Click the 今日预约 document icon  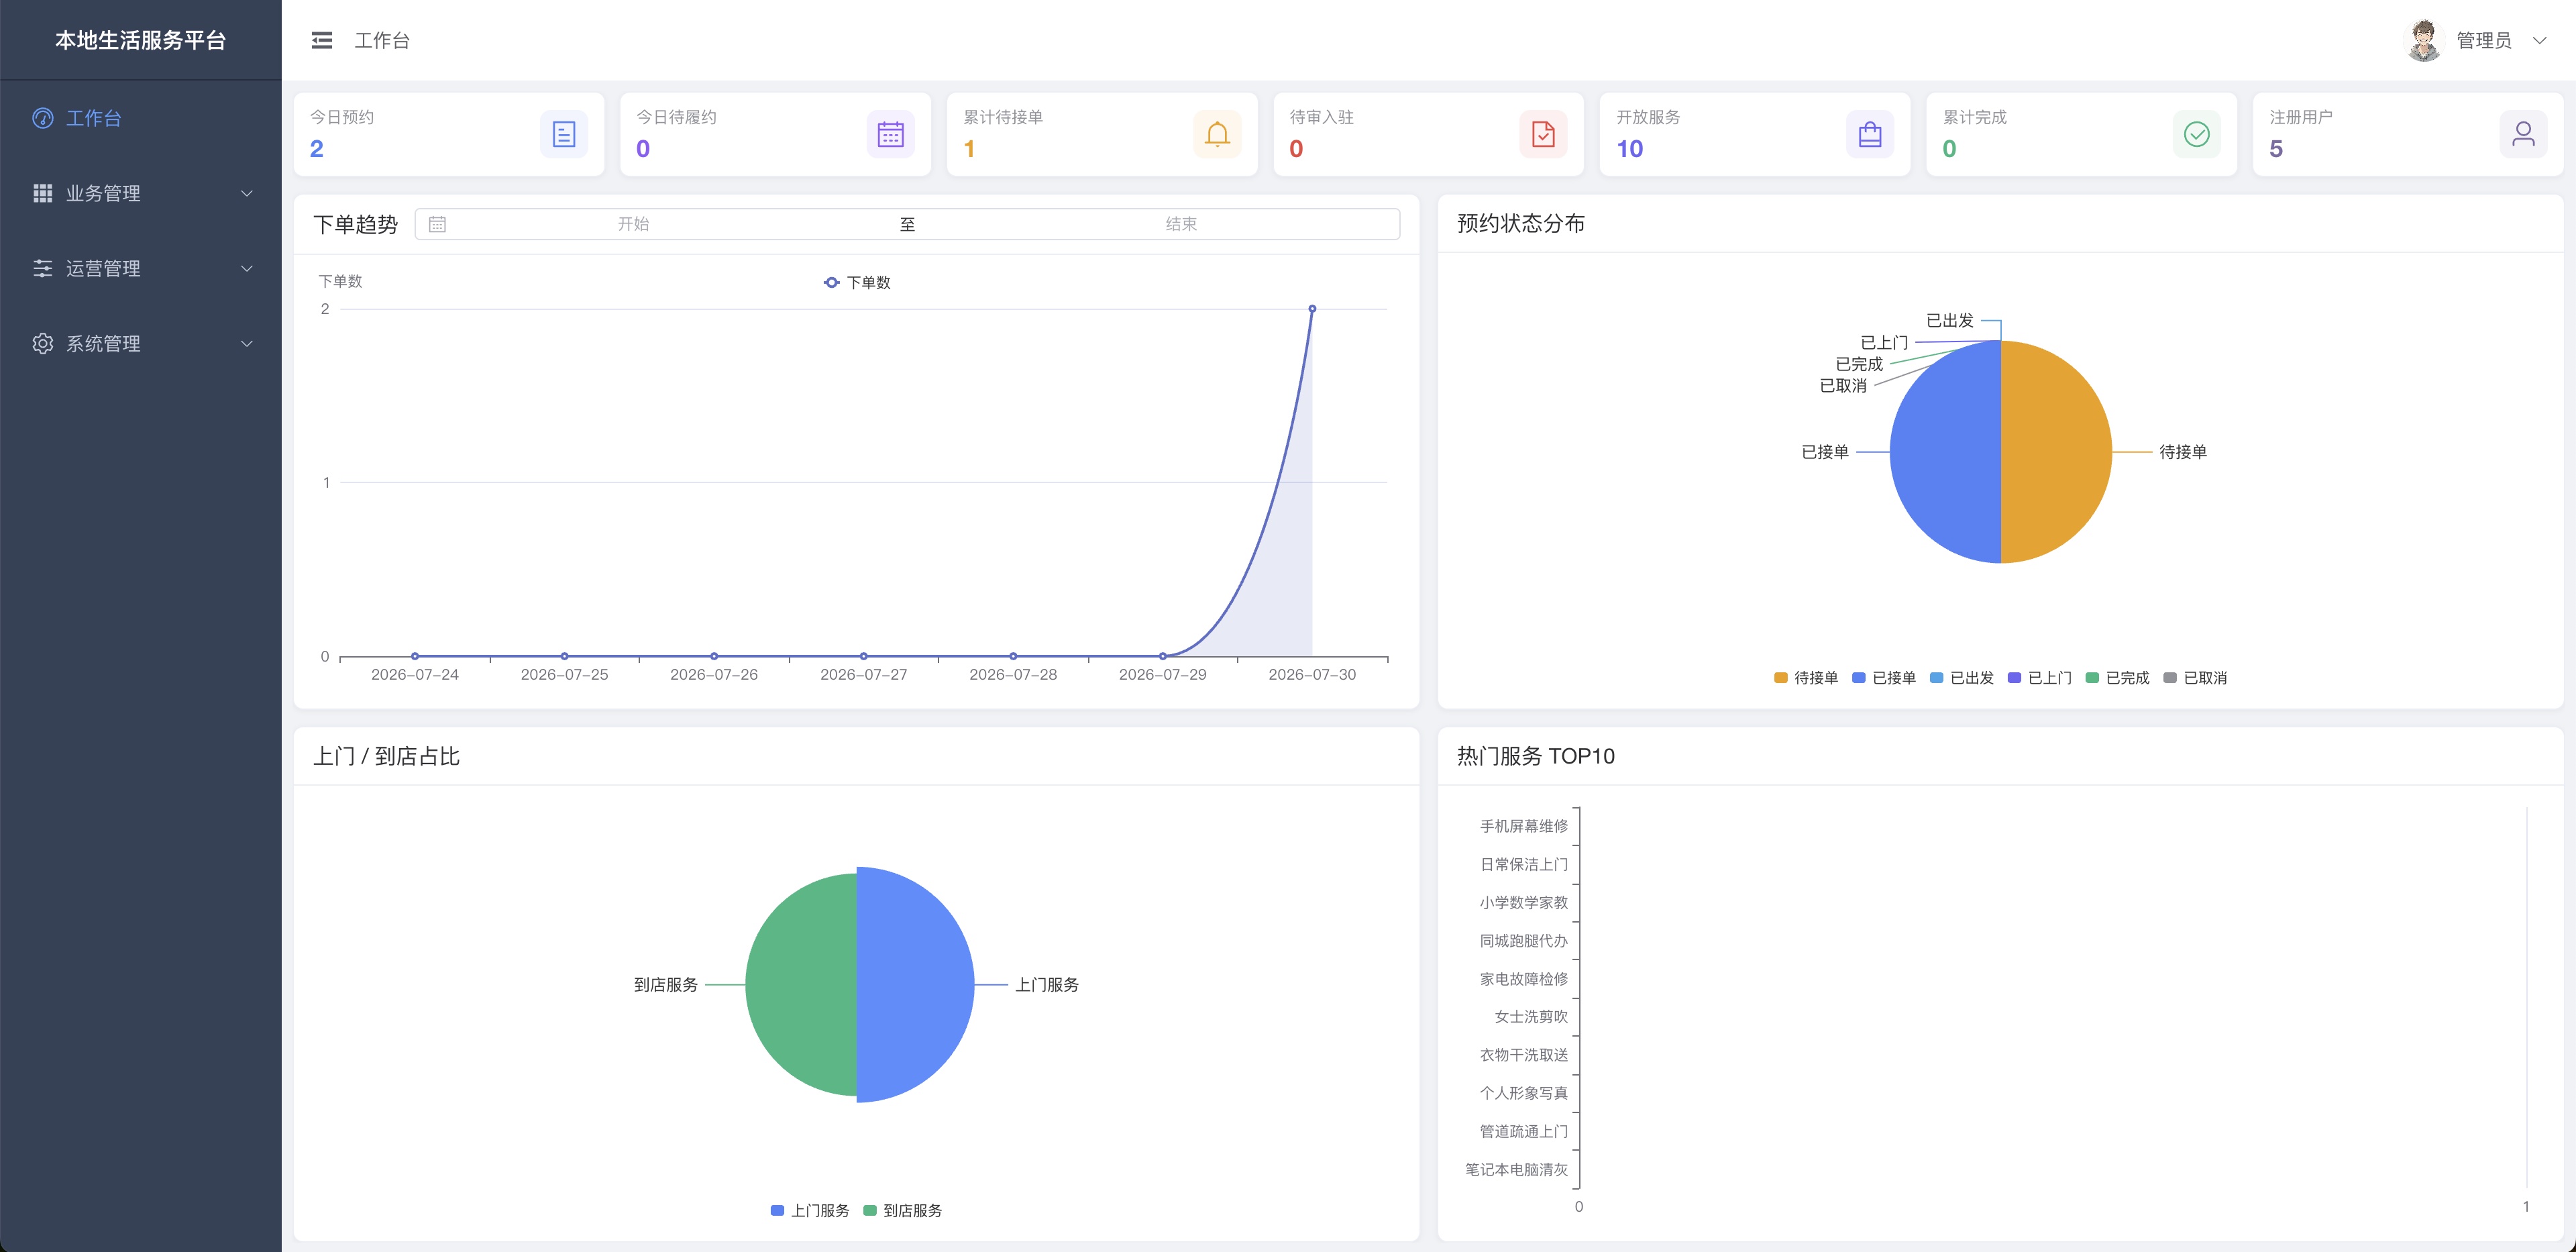tap(564, 134)
